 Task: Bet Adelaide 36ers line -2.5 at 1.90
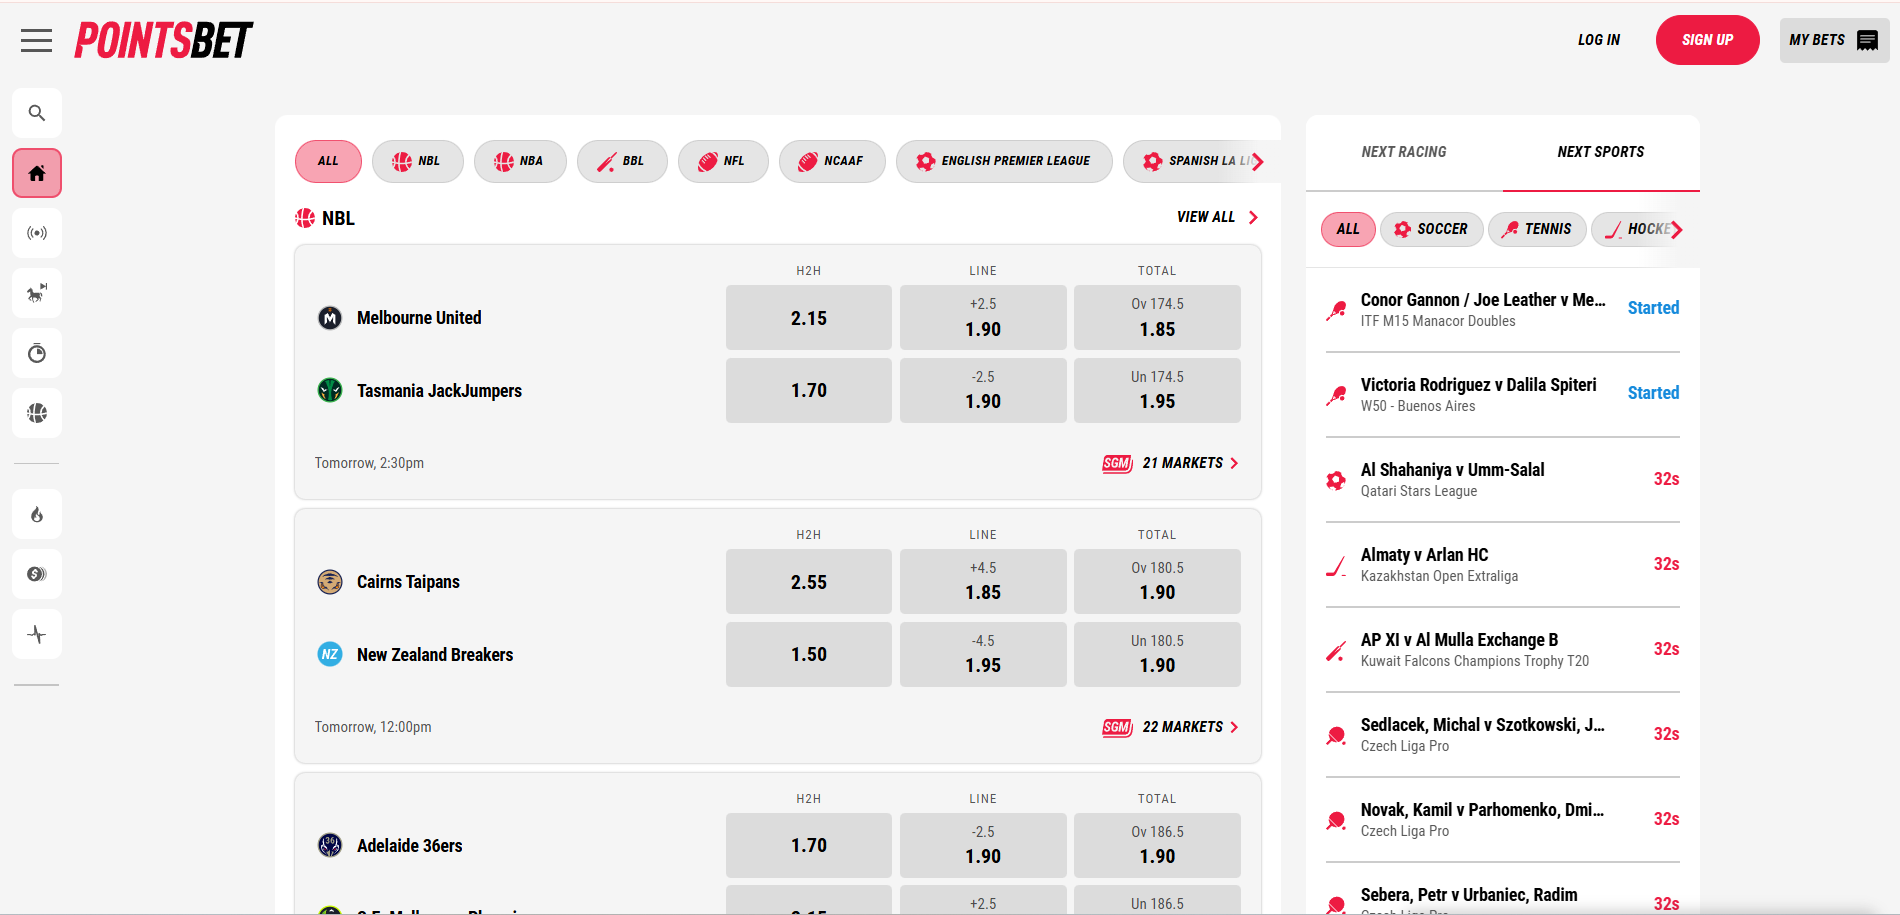pos(983,845)
